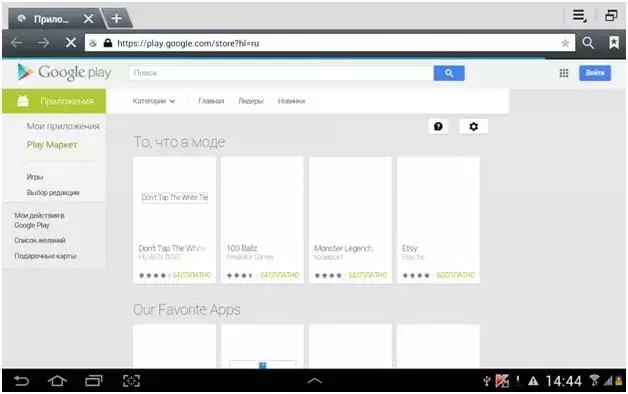Image resolution: width=628 pixels, height=394 pixels.
Task: Open Выбор редакции in sidebar
Action: 53,193
